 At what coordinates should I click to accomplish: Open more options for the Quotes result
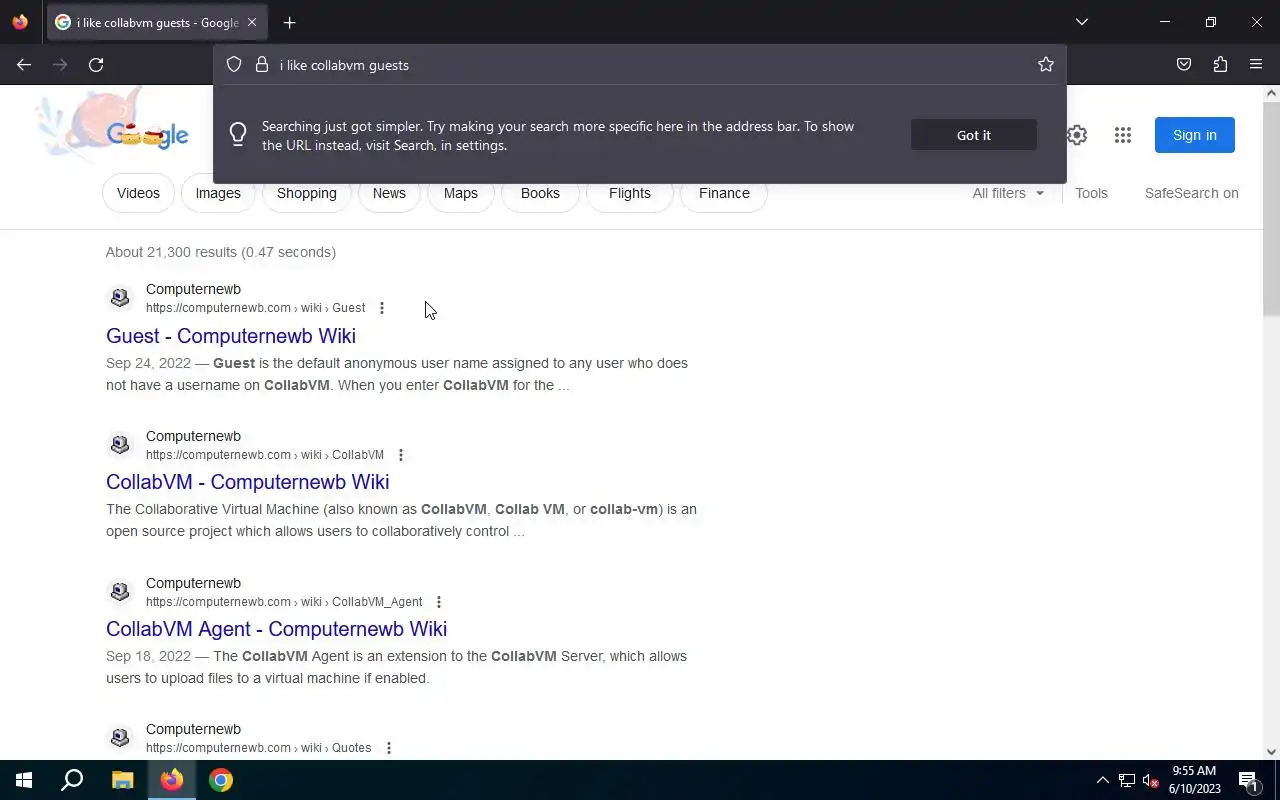pyautogui.click(x=389, y=748)
